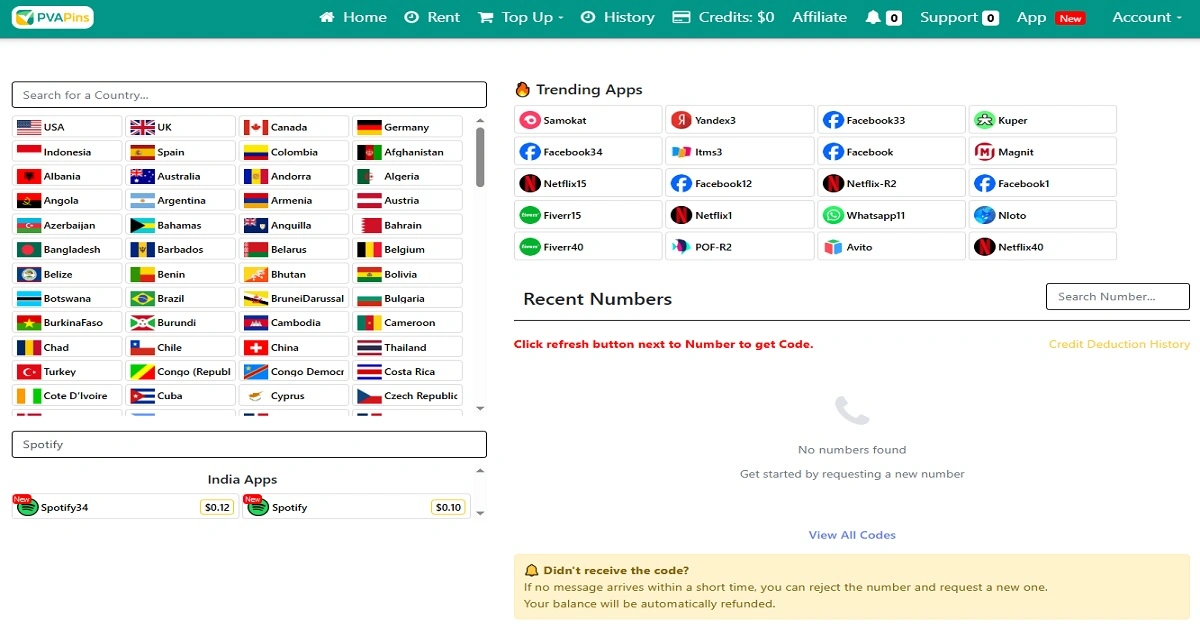Pick Magnit trending app
1200x630 pixels.
1042,152
